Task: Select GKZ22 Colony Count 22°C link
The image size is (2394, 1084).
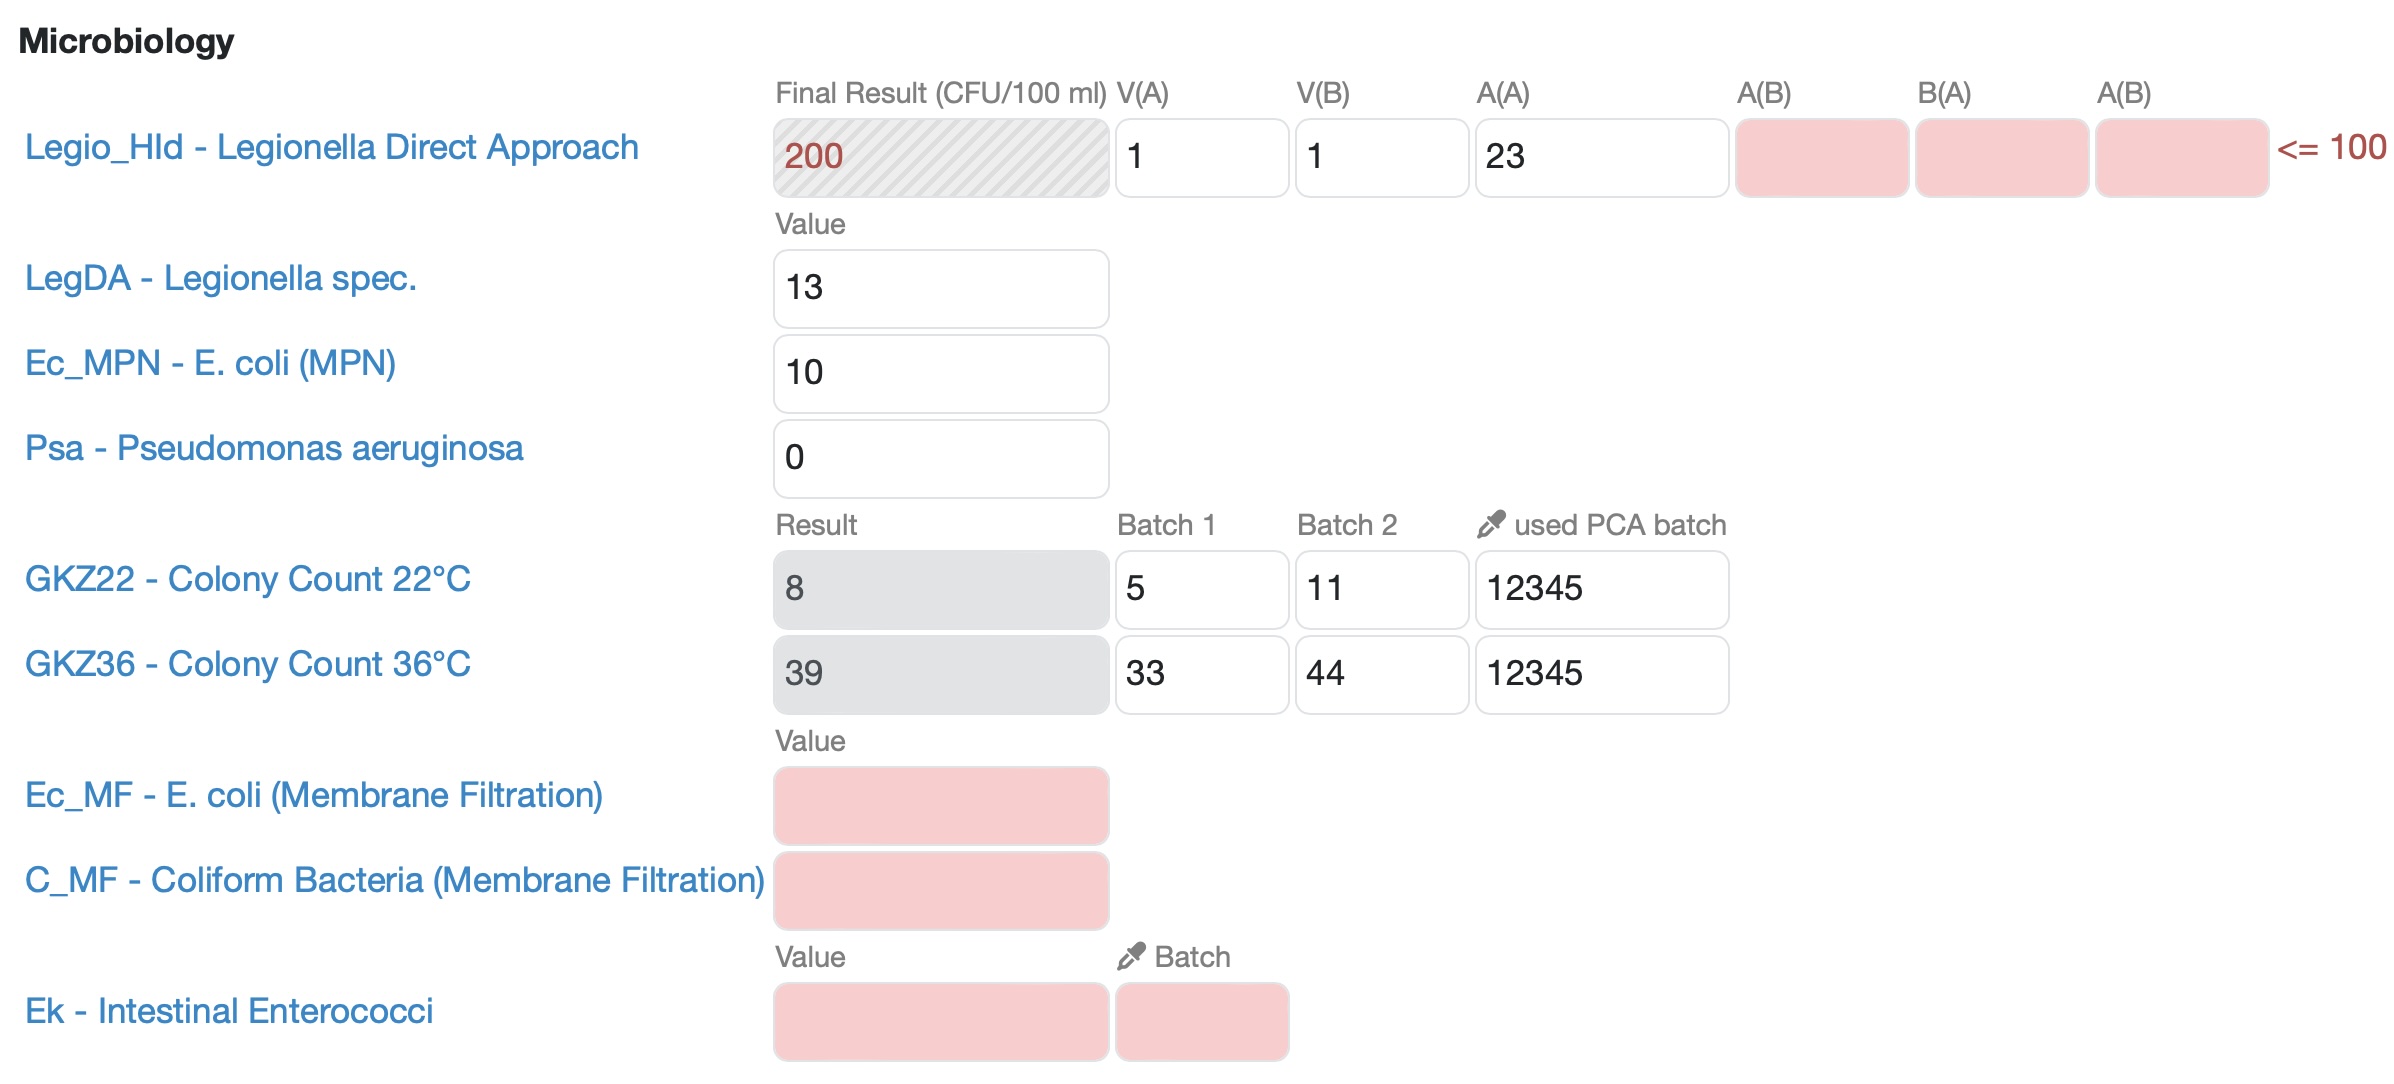Action: 247,579
